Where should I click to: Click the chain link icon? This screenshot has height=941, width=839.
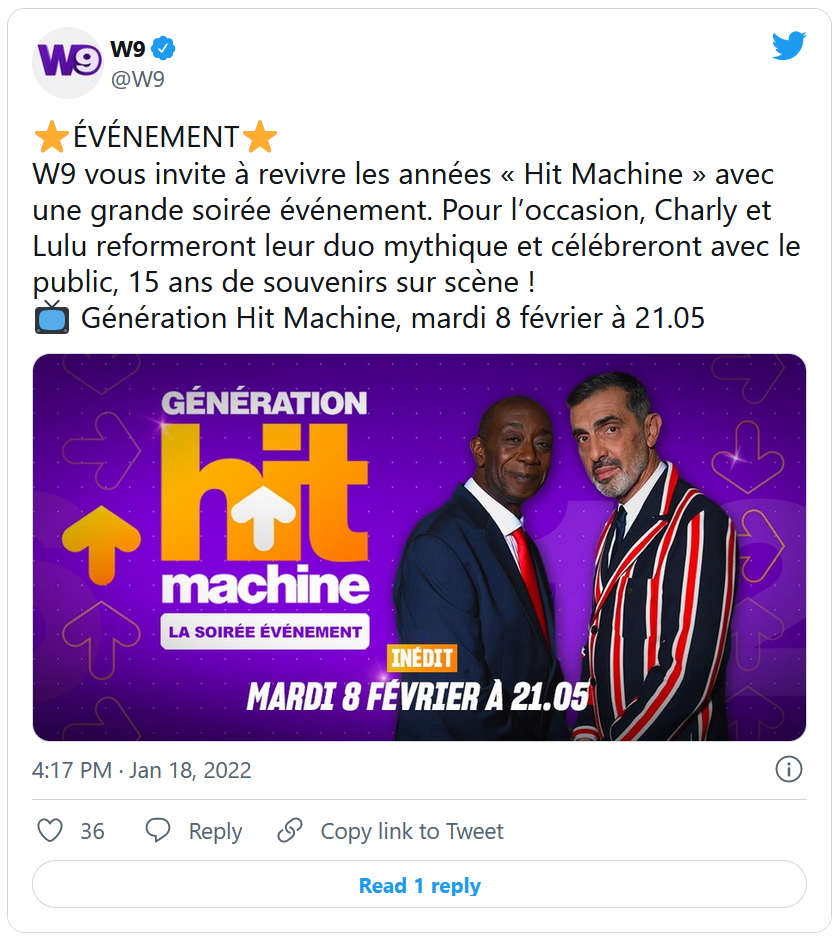290,831
